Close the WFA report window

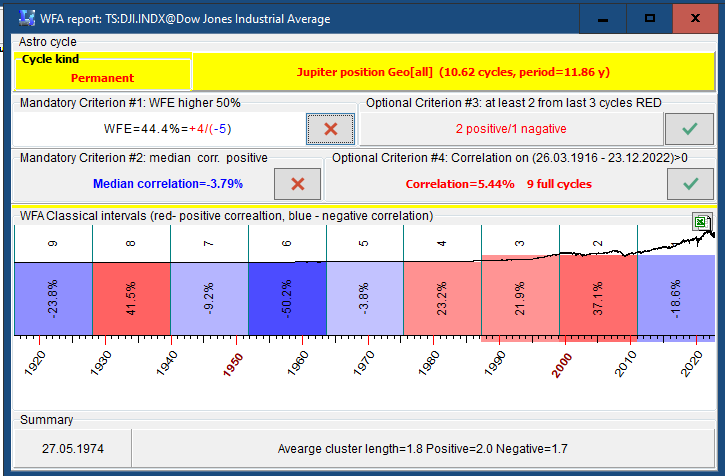(695, 19)
